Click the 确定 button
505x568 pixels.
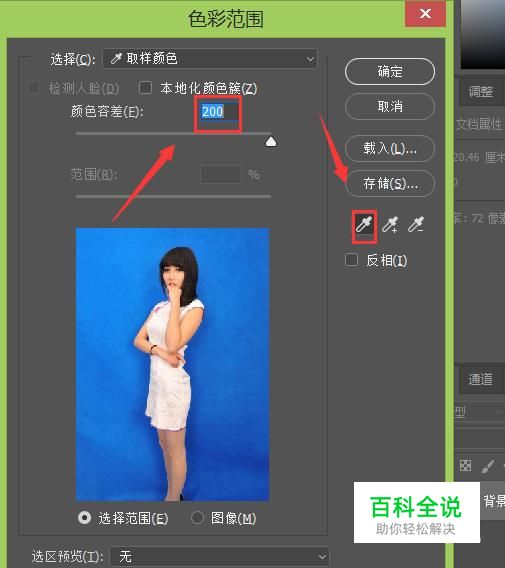coord(390,71)
